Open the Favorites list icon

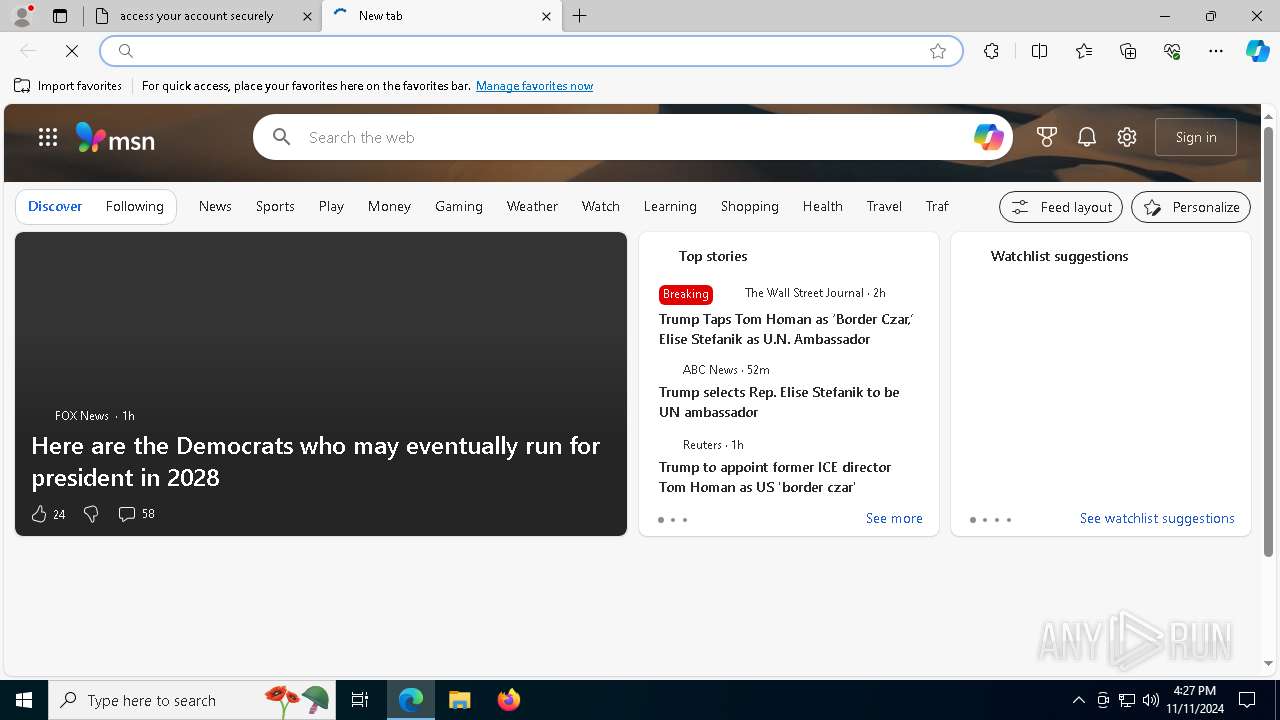click(1084, 51)
